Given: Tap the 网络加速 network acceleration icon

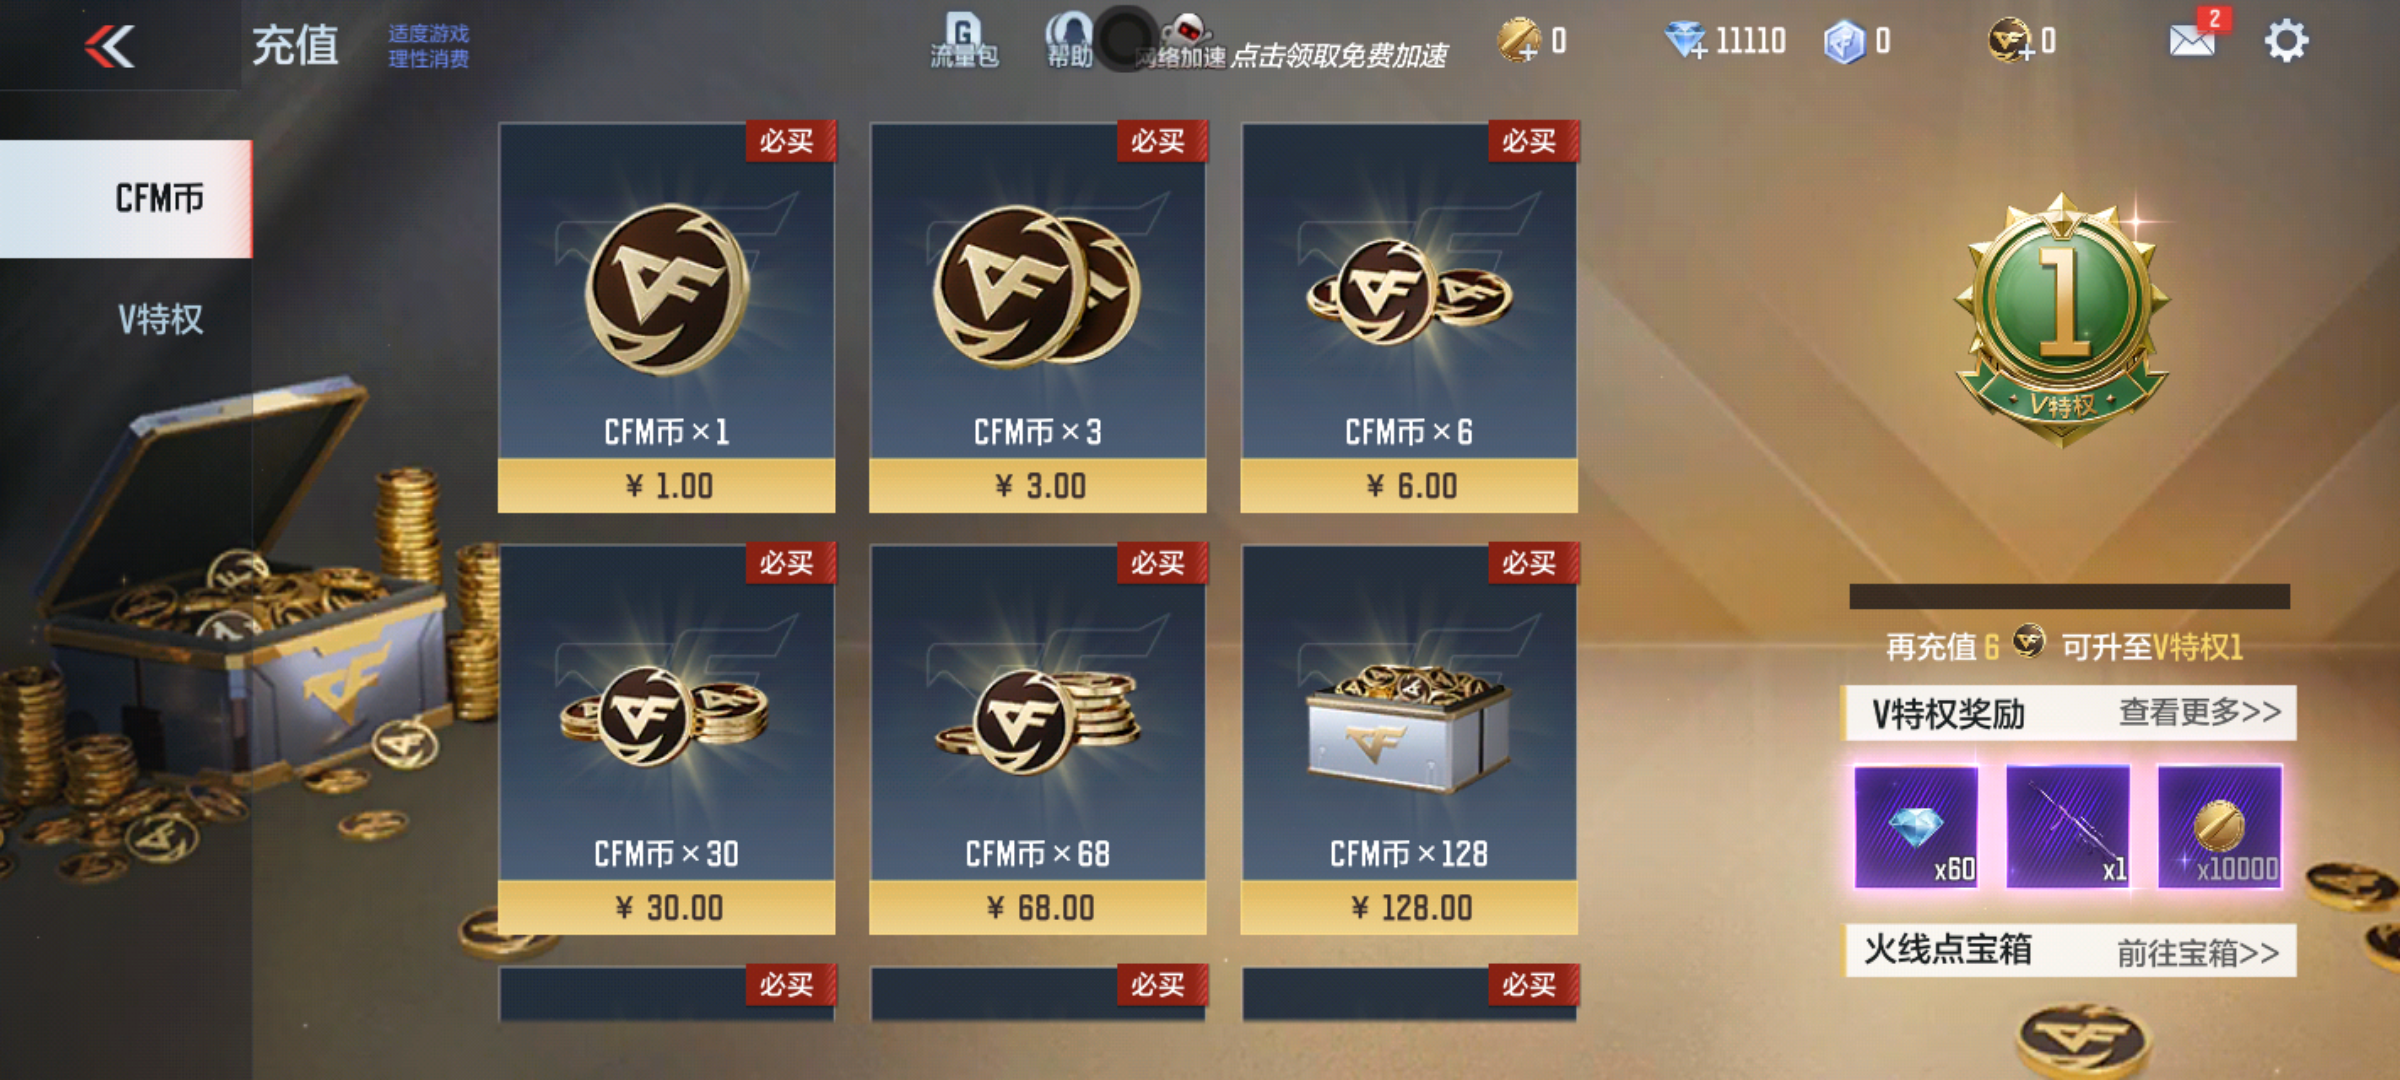Looking at the screenshot, I should coord(1182,42).
